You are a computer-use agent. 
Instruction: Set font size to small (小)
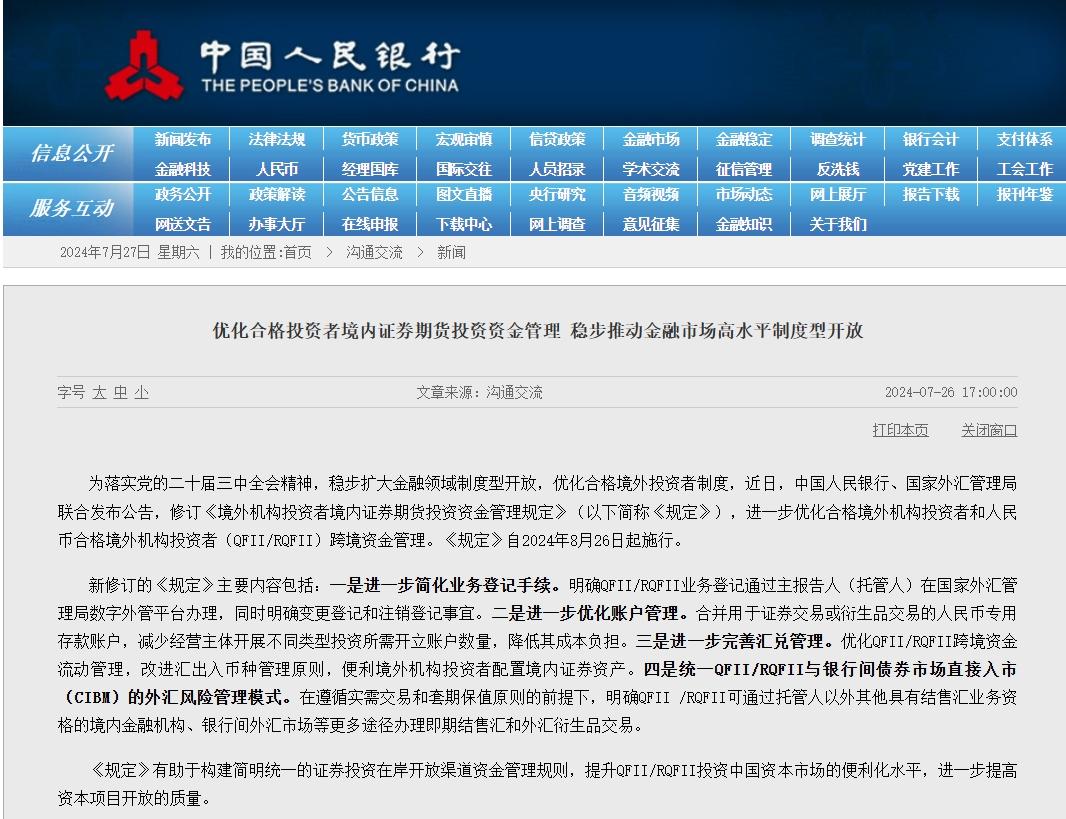(x=141, y=392)
